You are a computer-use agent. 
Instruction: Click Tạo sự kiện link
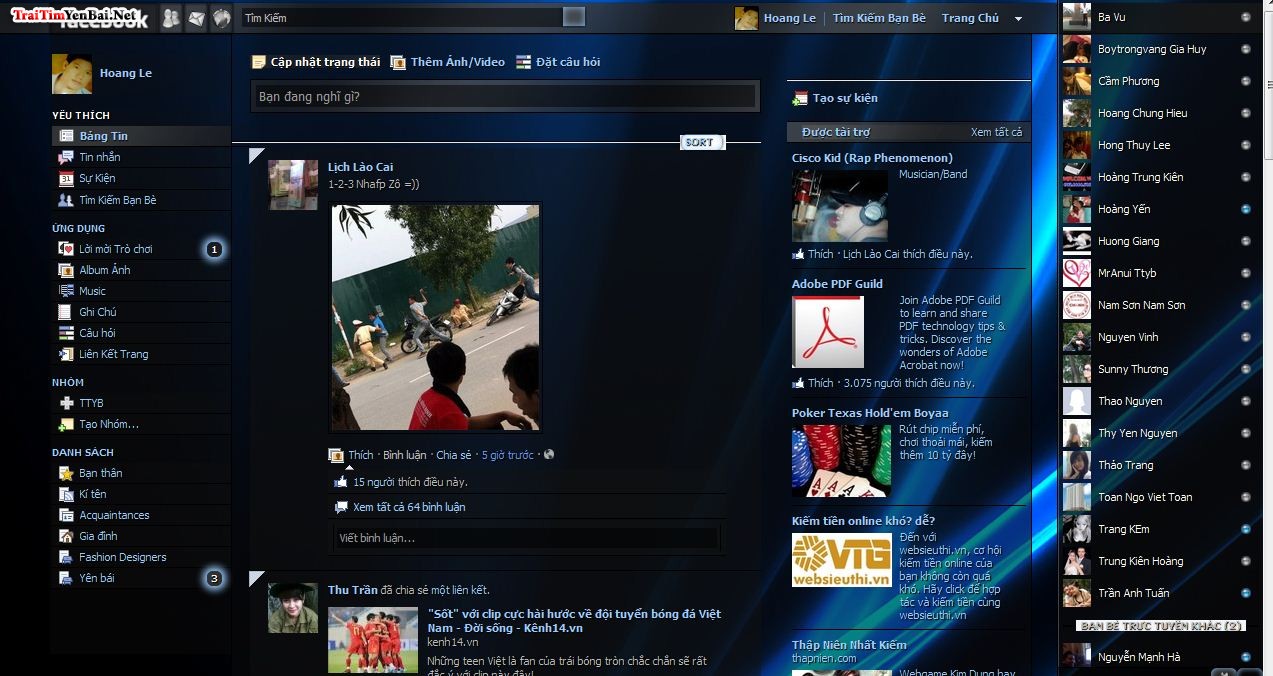(x=845, y=98)
